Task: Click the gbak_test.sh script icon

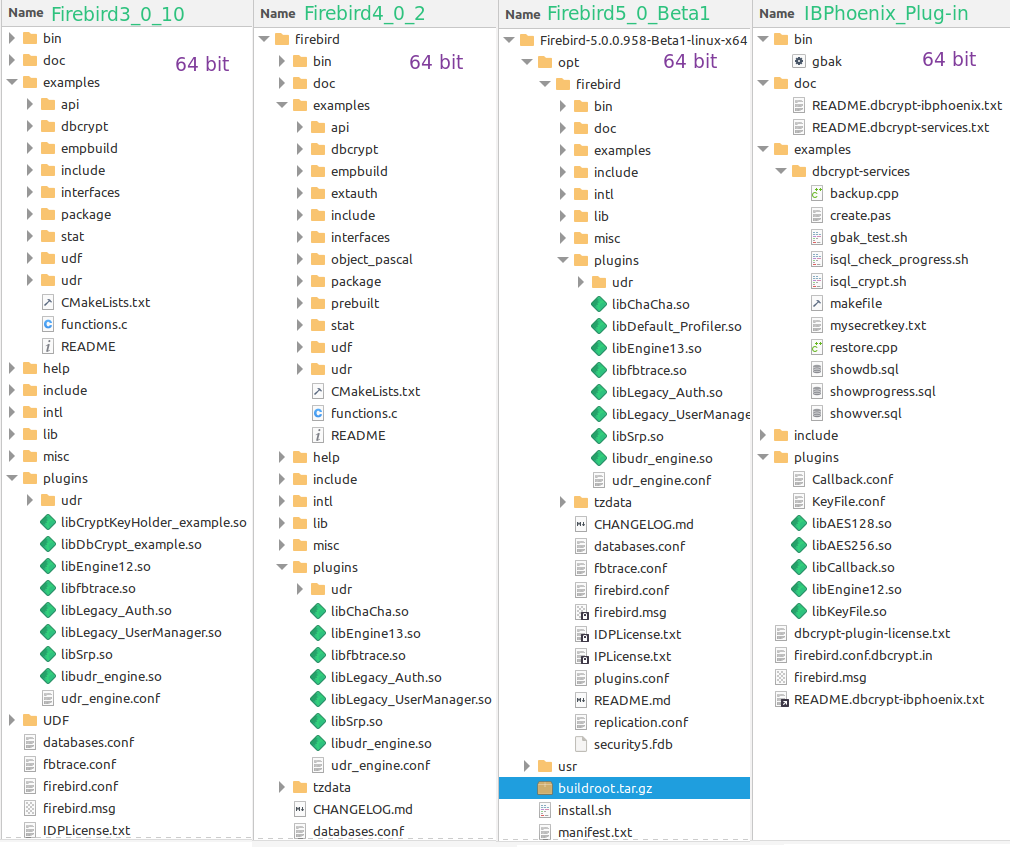Action: point(817,237)
